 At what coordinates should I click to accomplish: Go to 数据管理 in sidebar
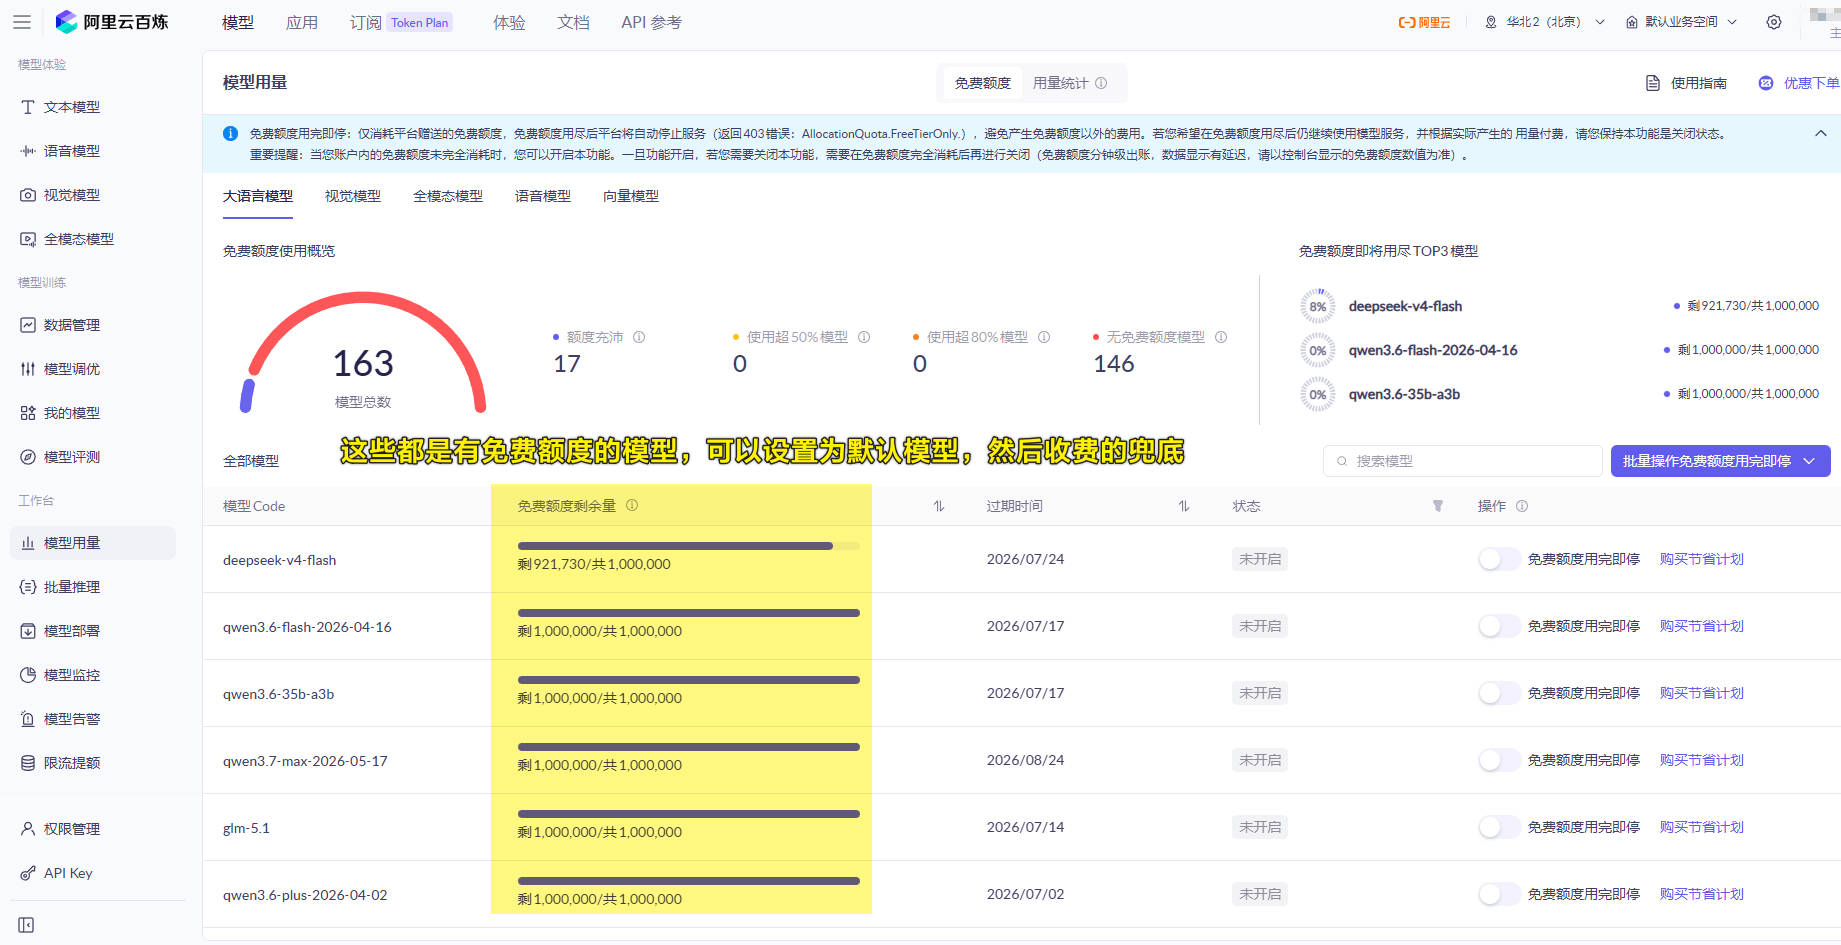[71, 325]
